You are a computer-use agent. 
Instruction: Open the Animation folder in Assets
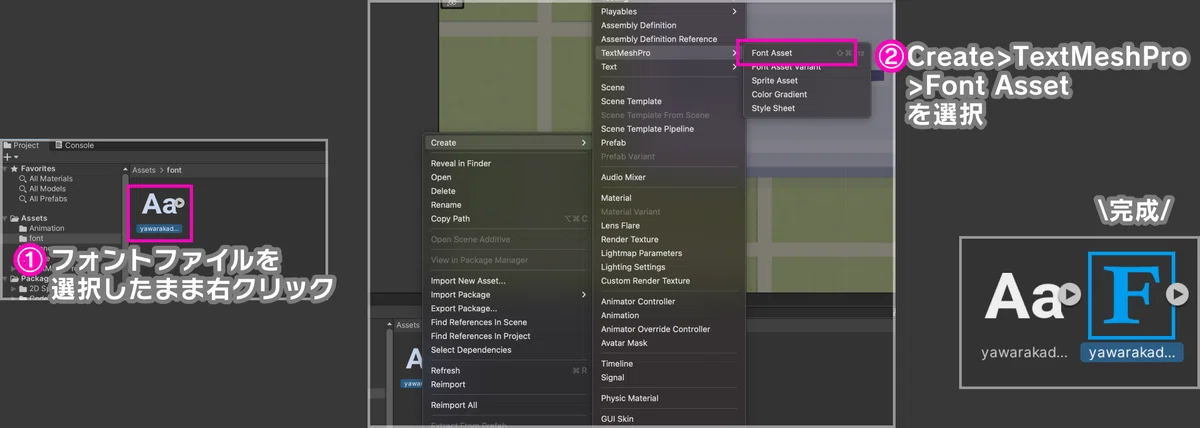tap(48, 228)
